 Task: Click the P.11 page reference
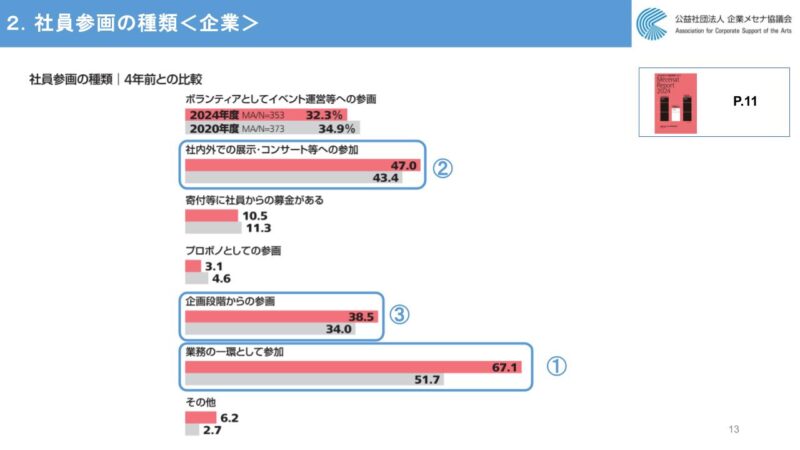[x=744, y=102]
